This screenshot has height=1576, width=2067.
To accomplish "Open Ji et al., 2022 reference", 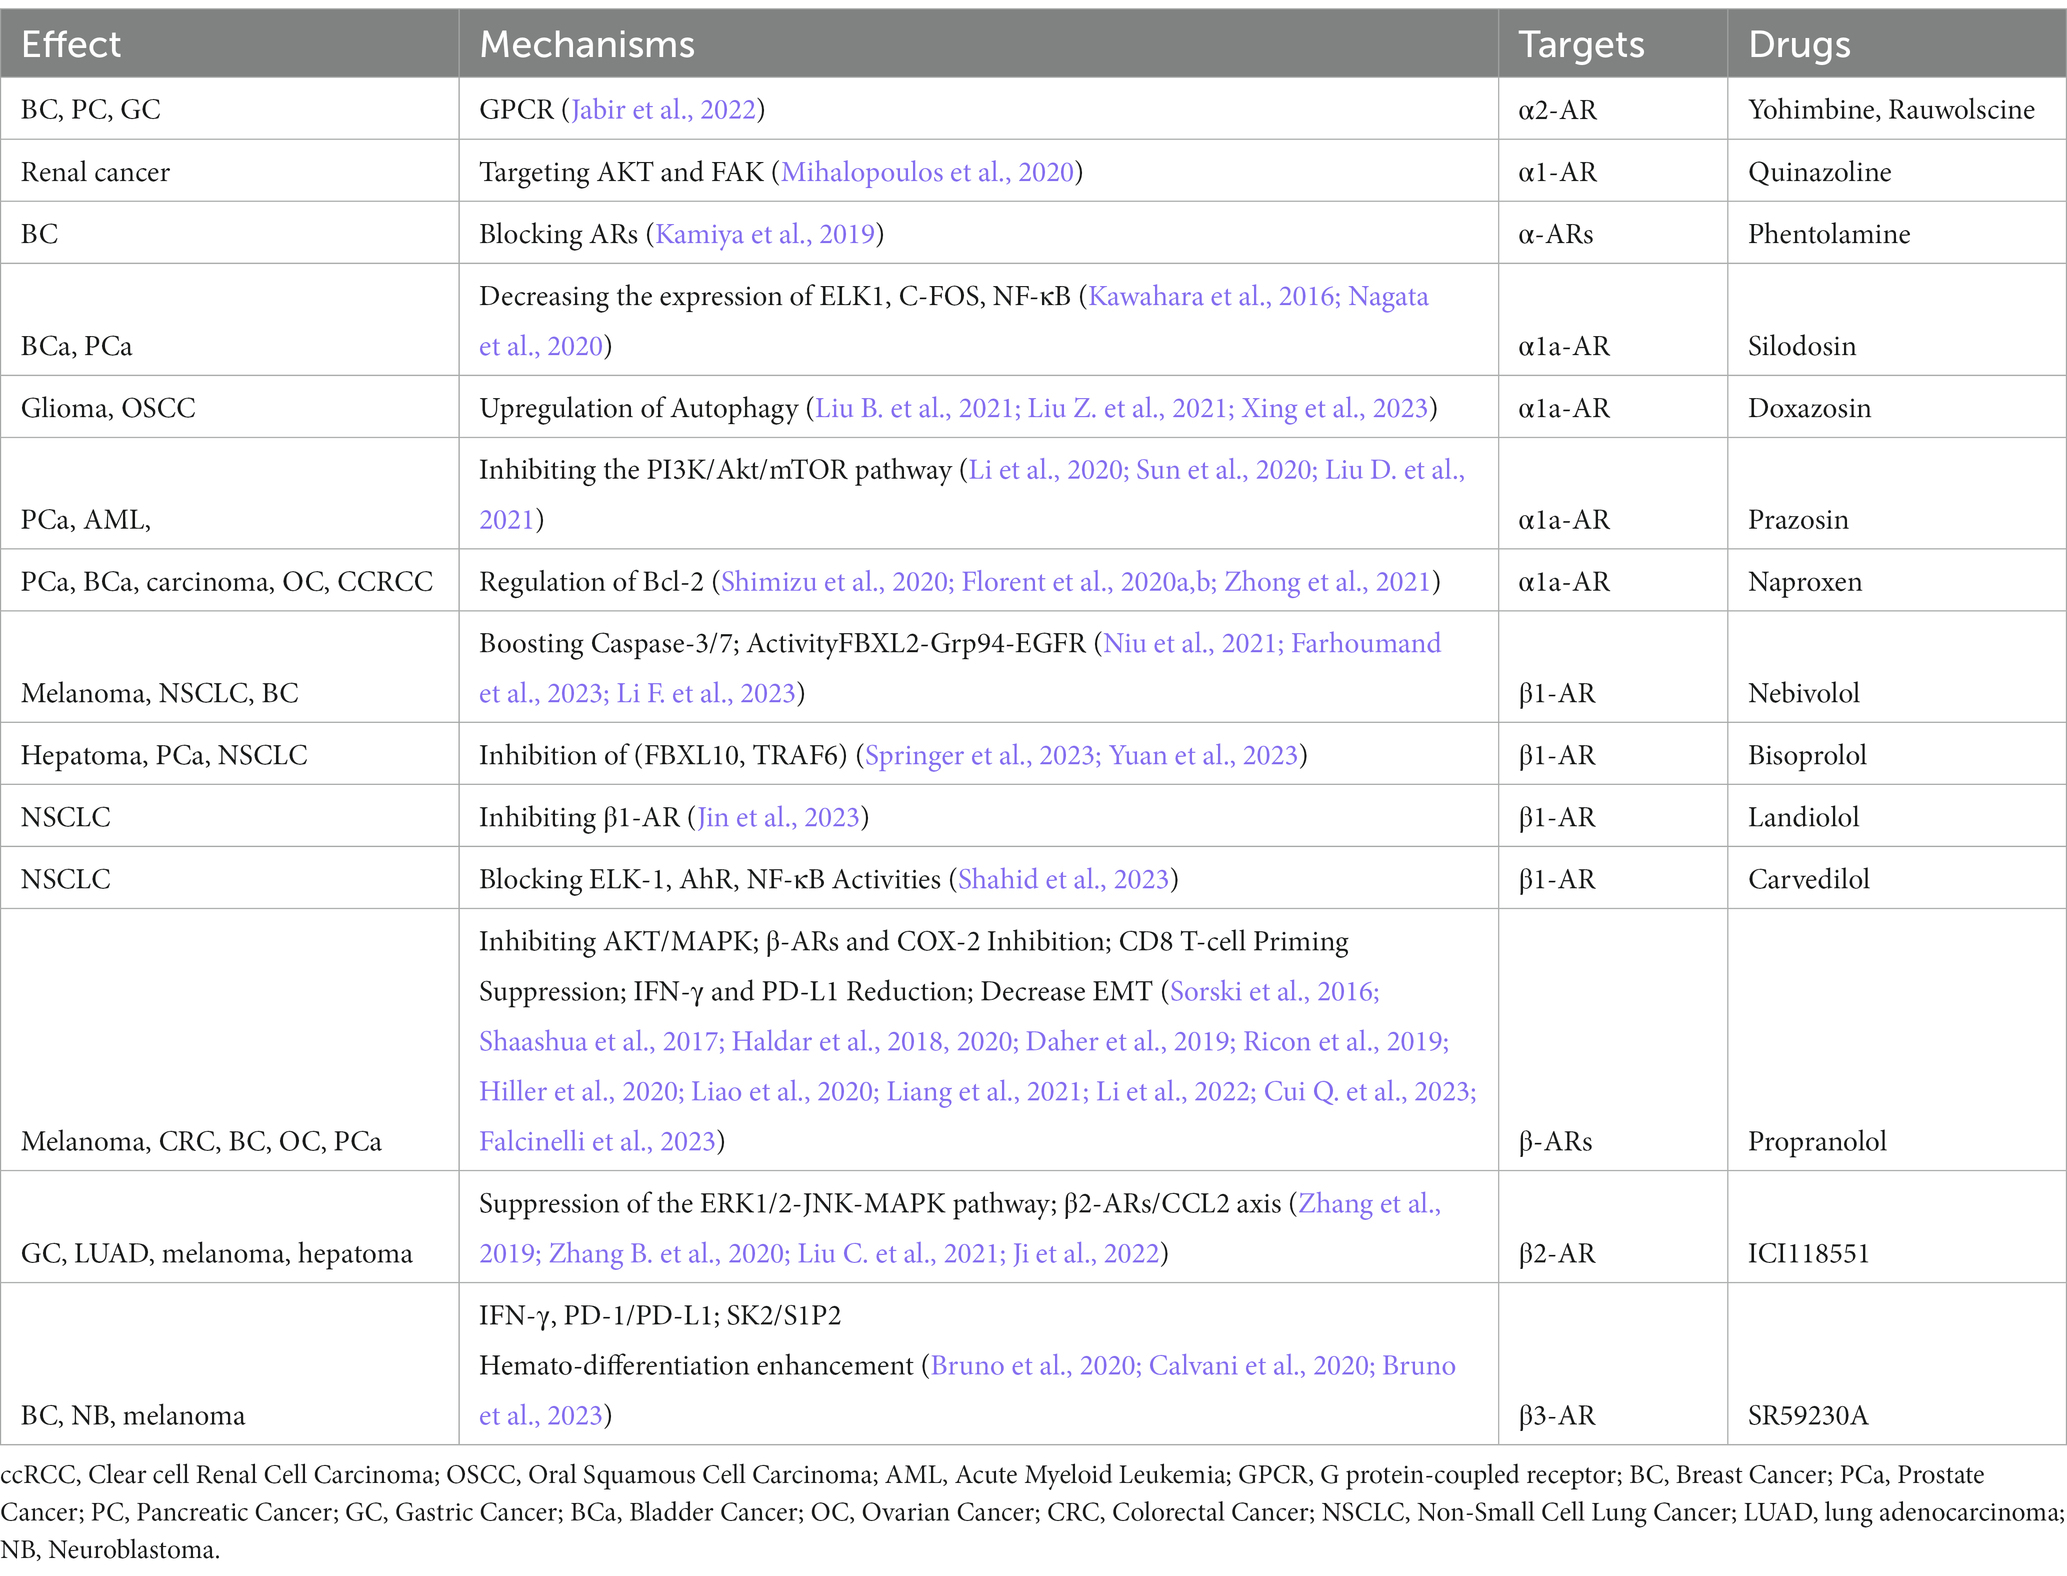I will [x=1085, y=1253].
